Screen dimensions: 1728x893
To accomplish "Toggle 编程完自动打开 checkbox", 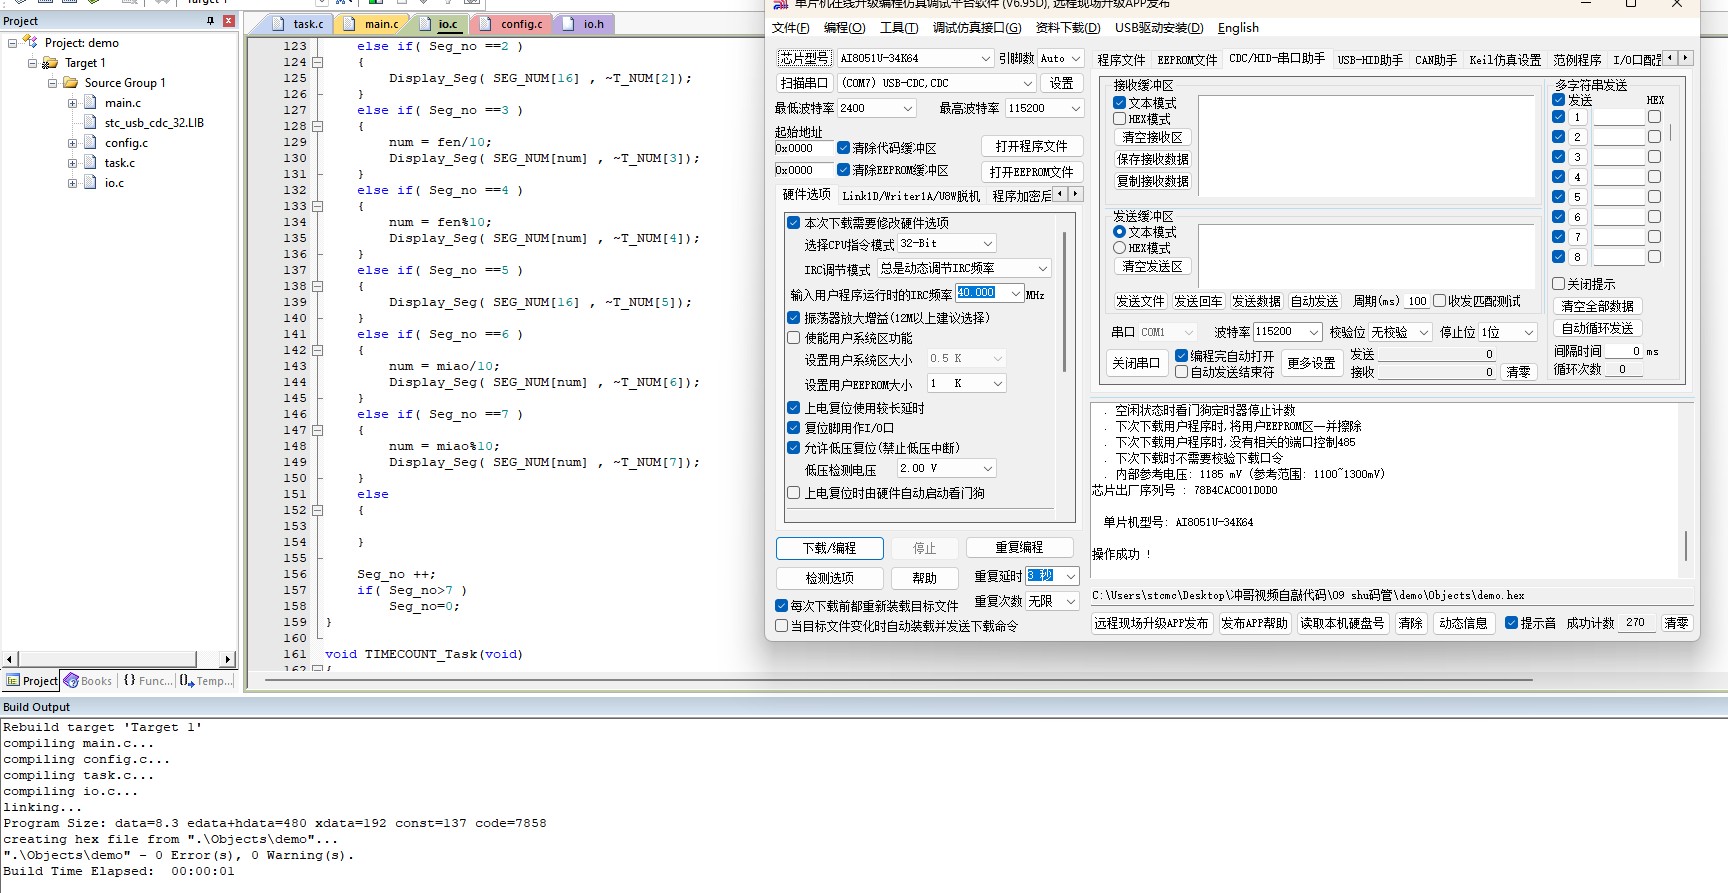I will (x=1182, y=356).
